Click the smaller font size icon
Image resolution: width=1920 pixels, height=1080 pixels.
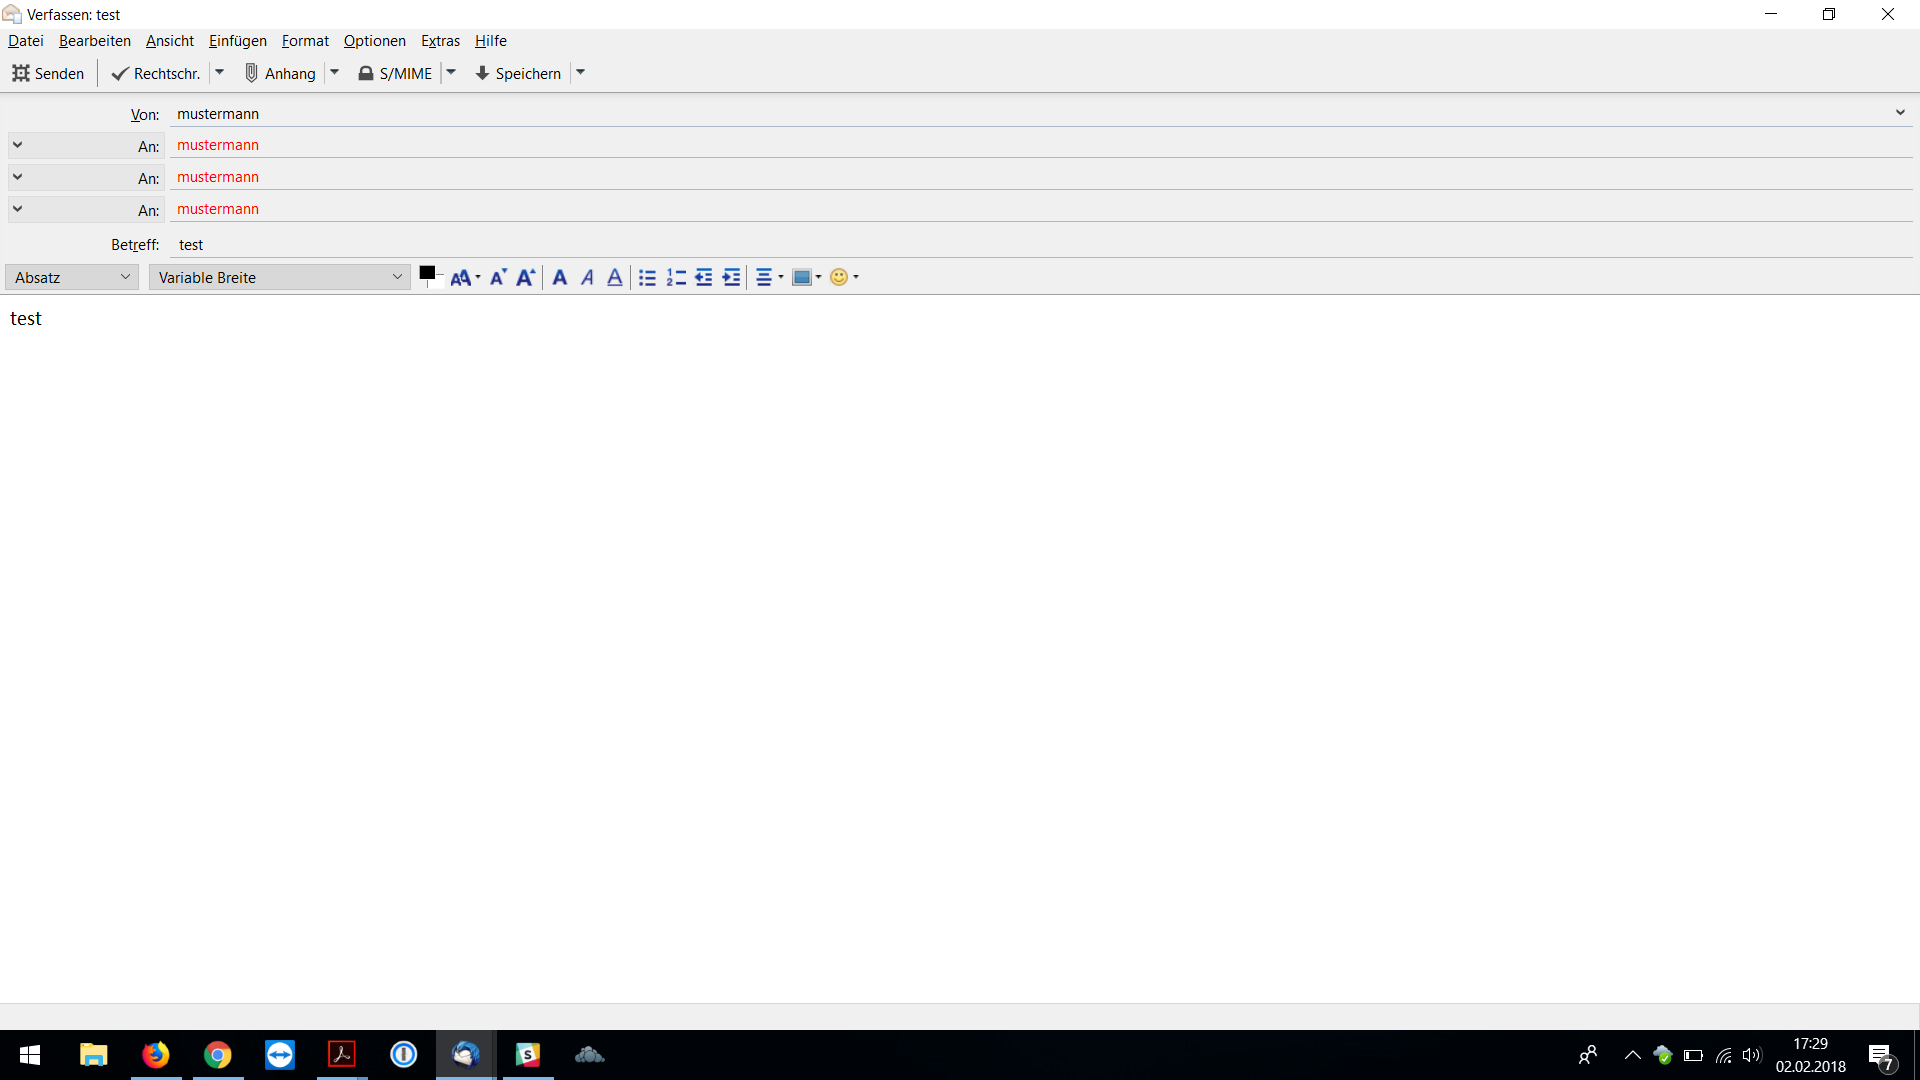[x=497, y=278]
